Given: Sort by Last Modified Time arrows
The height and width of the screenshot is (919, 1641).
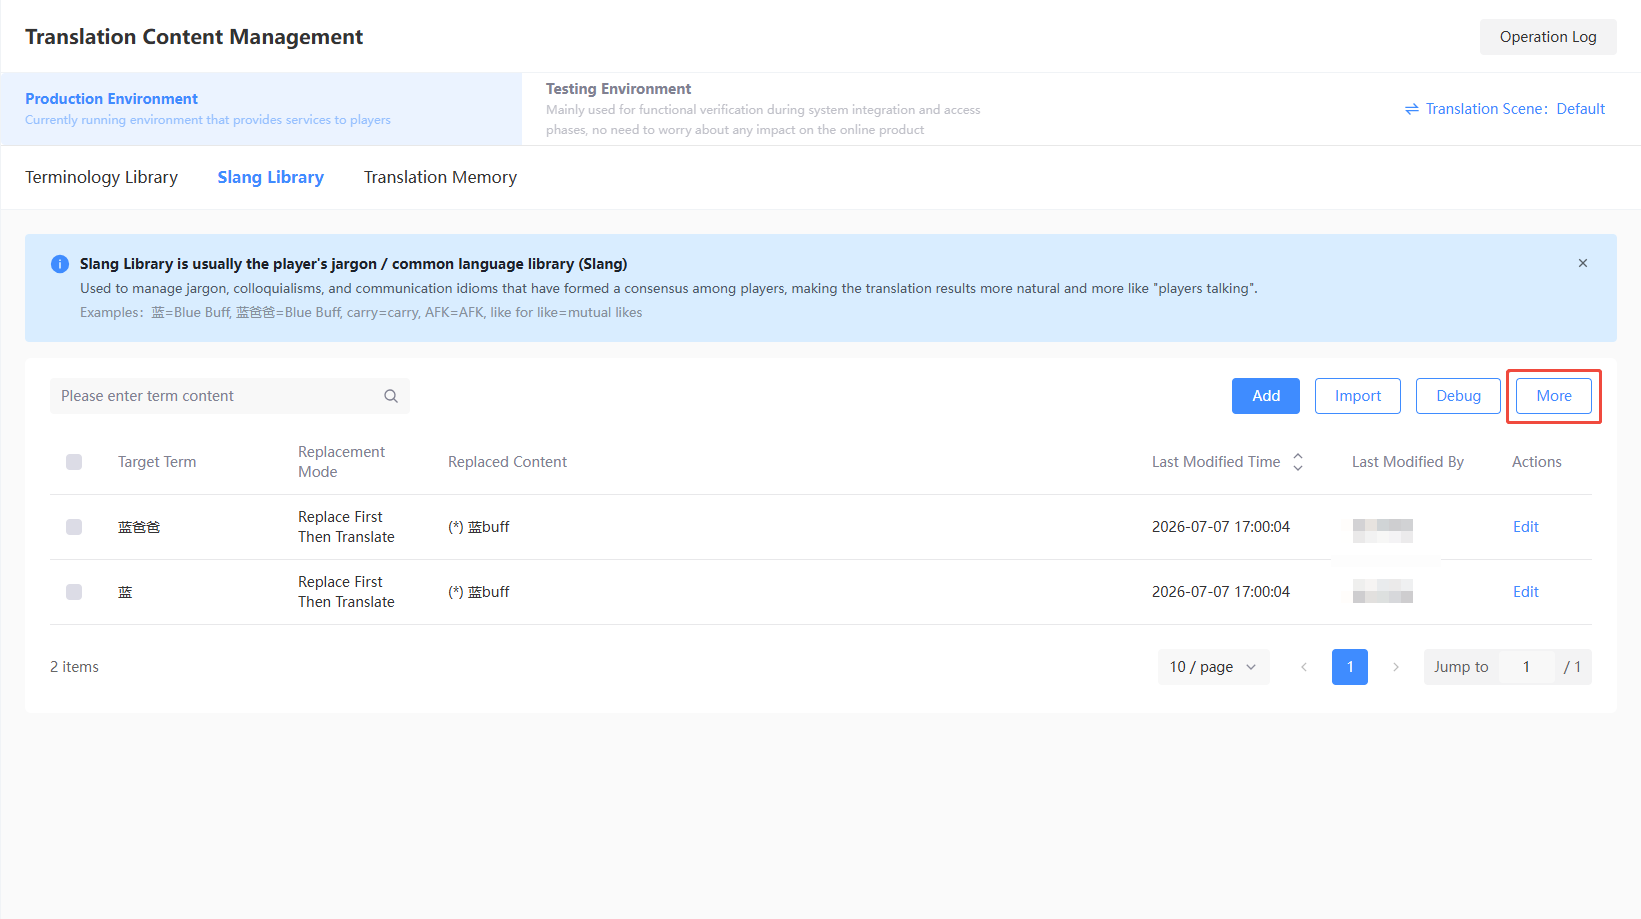Looking at the screenshot, I should coord(1298,462).
